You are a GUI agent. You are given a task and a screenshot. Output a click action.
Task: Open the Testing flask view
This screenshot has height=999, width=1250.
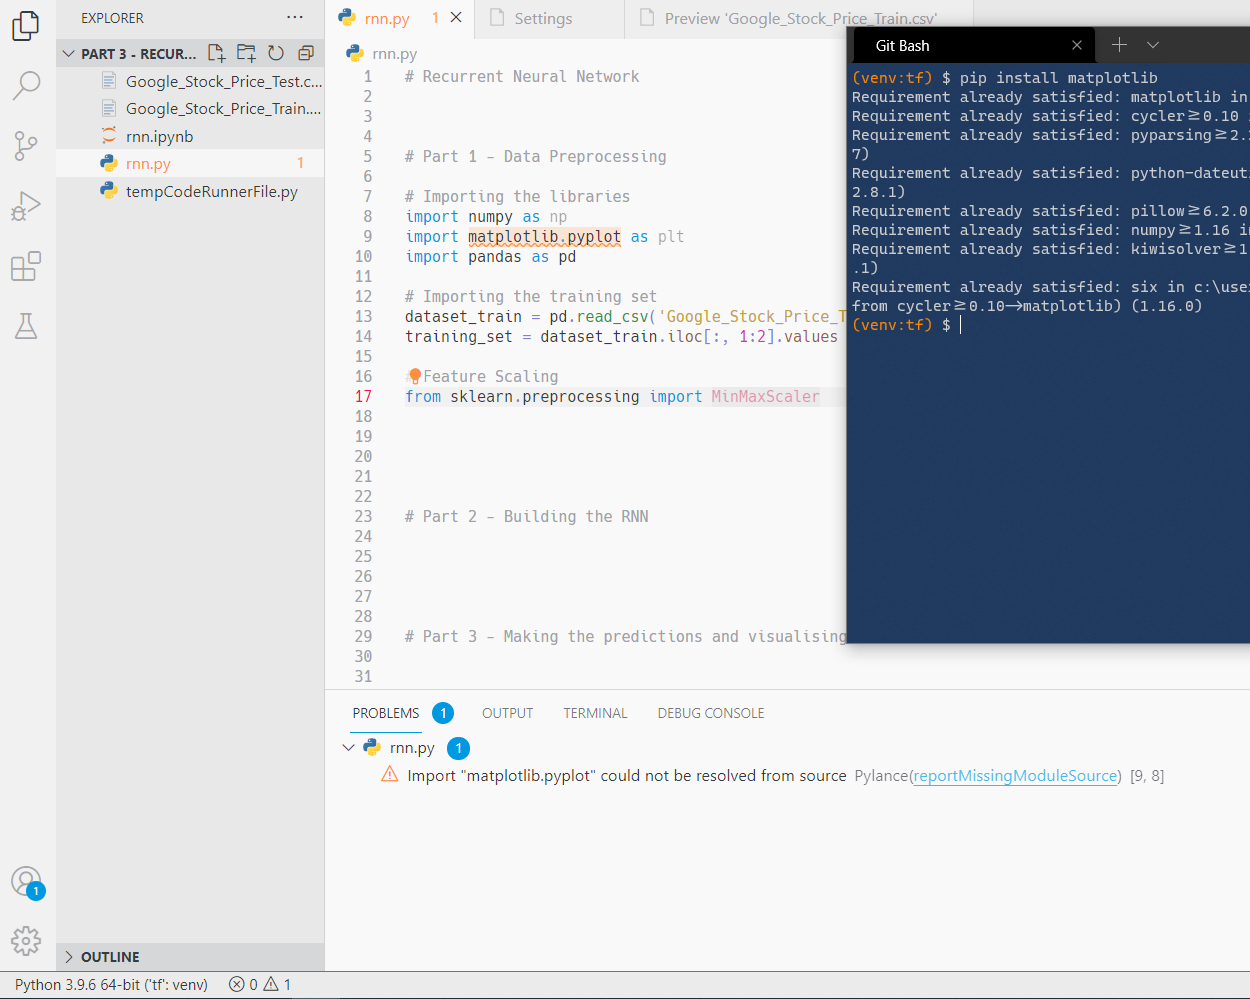point(27,326)
